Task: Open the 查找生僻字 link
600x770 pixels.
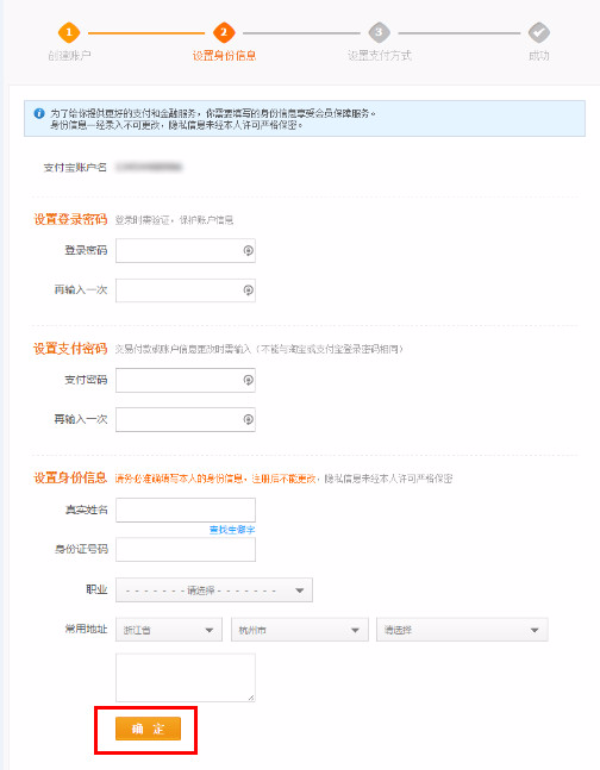Action: pos(232,528)
